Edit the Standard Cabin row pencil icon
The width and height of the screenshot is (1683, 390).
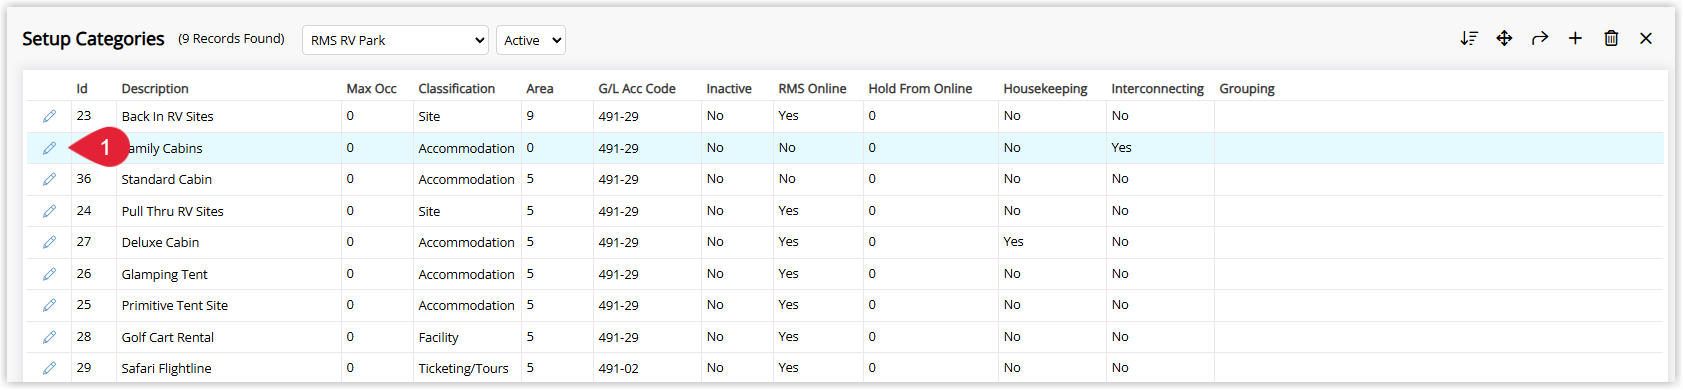point(49,179)
